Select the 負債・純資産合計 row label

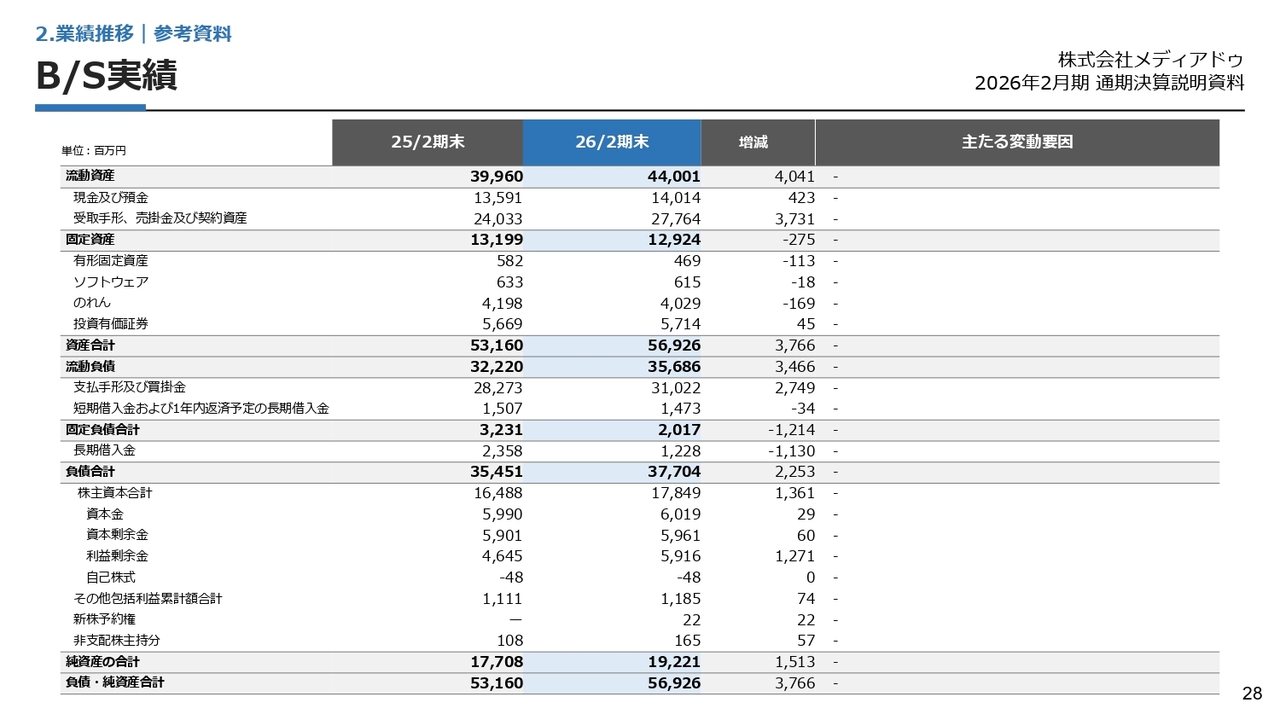(115, 682)
